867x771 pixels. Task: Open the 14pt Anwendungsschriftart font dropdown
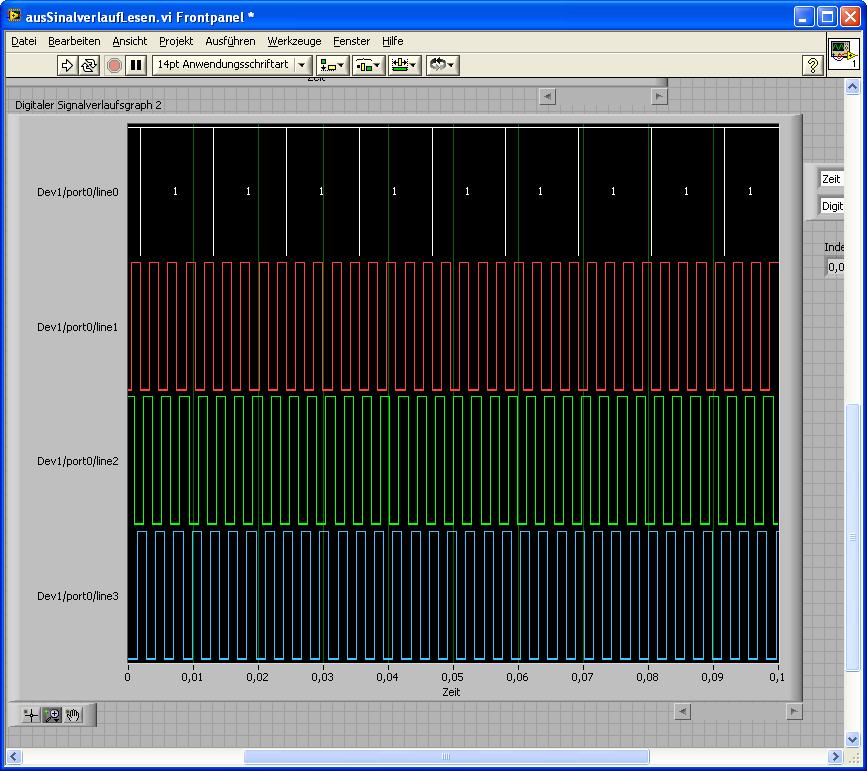click(231, 65)
